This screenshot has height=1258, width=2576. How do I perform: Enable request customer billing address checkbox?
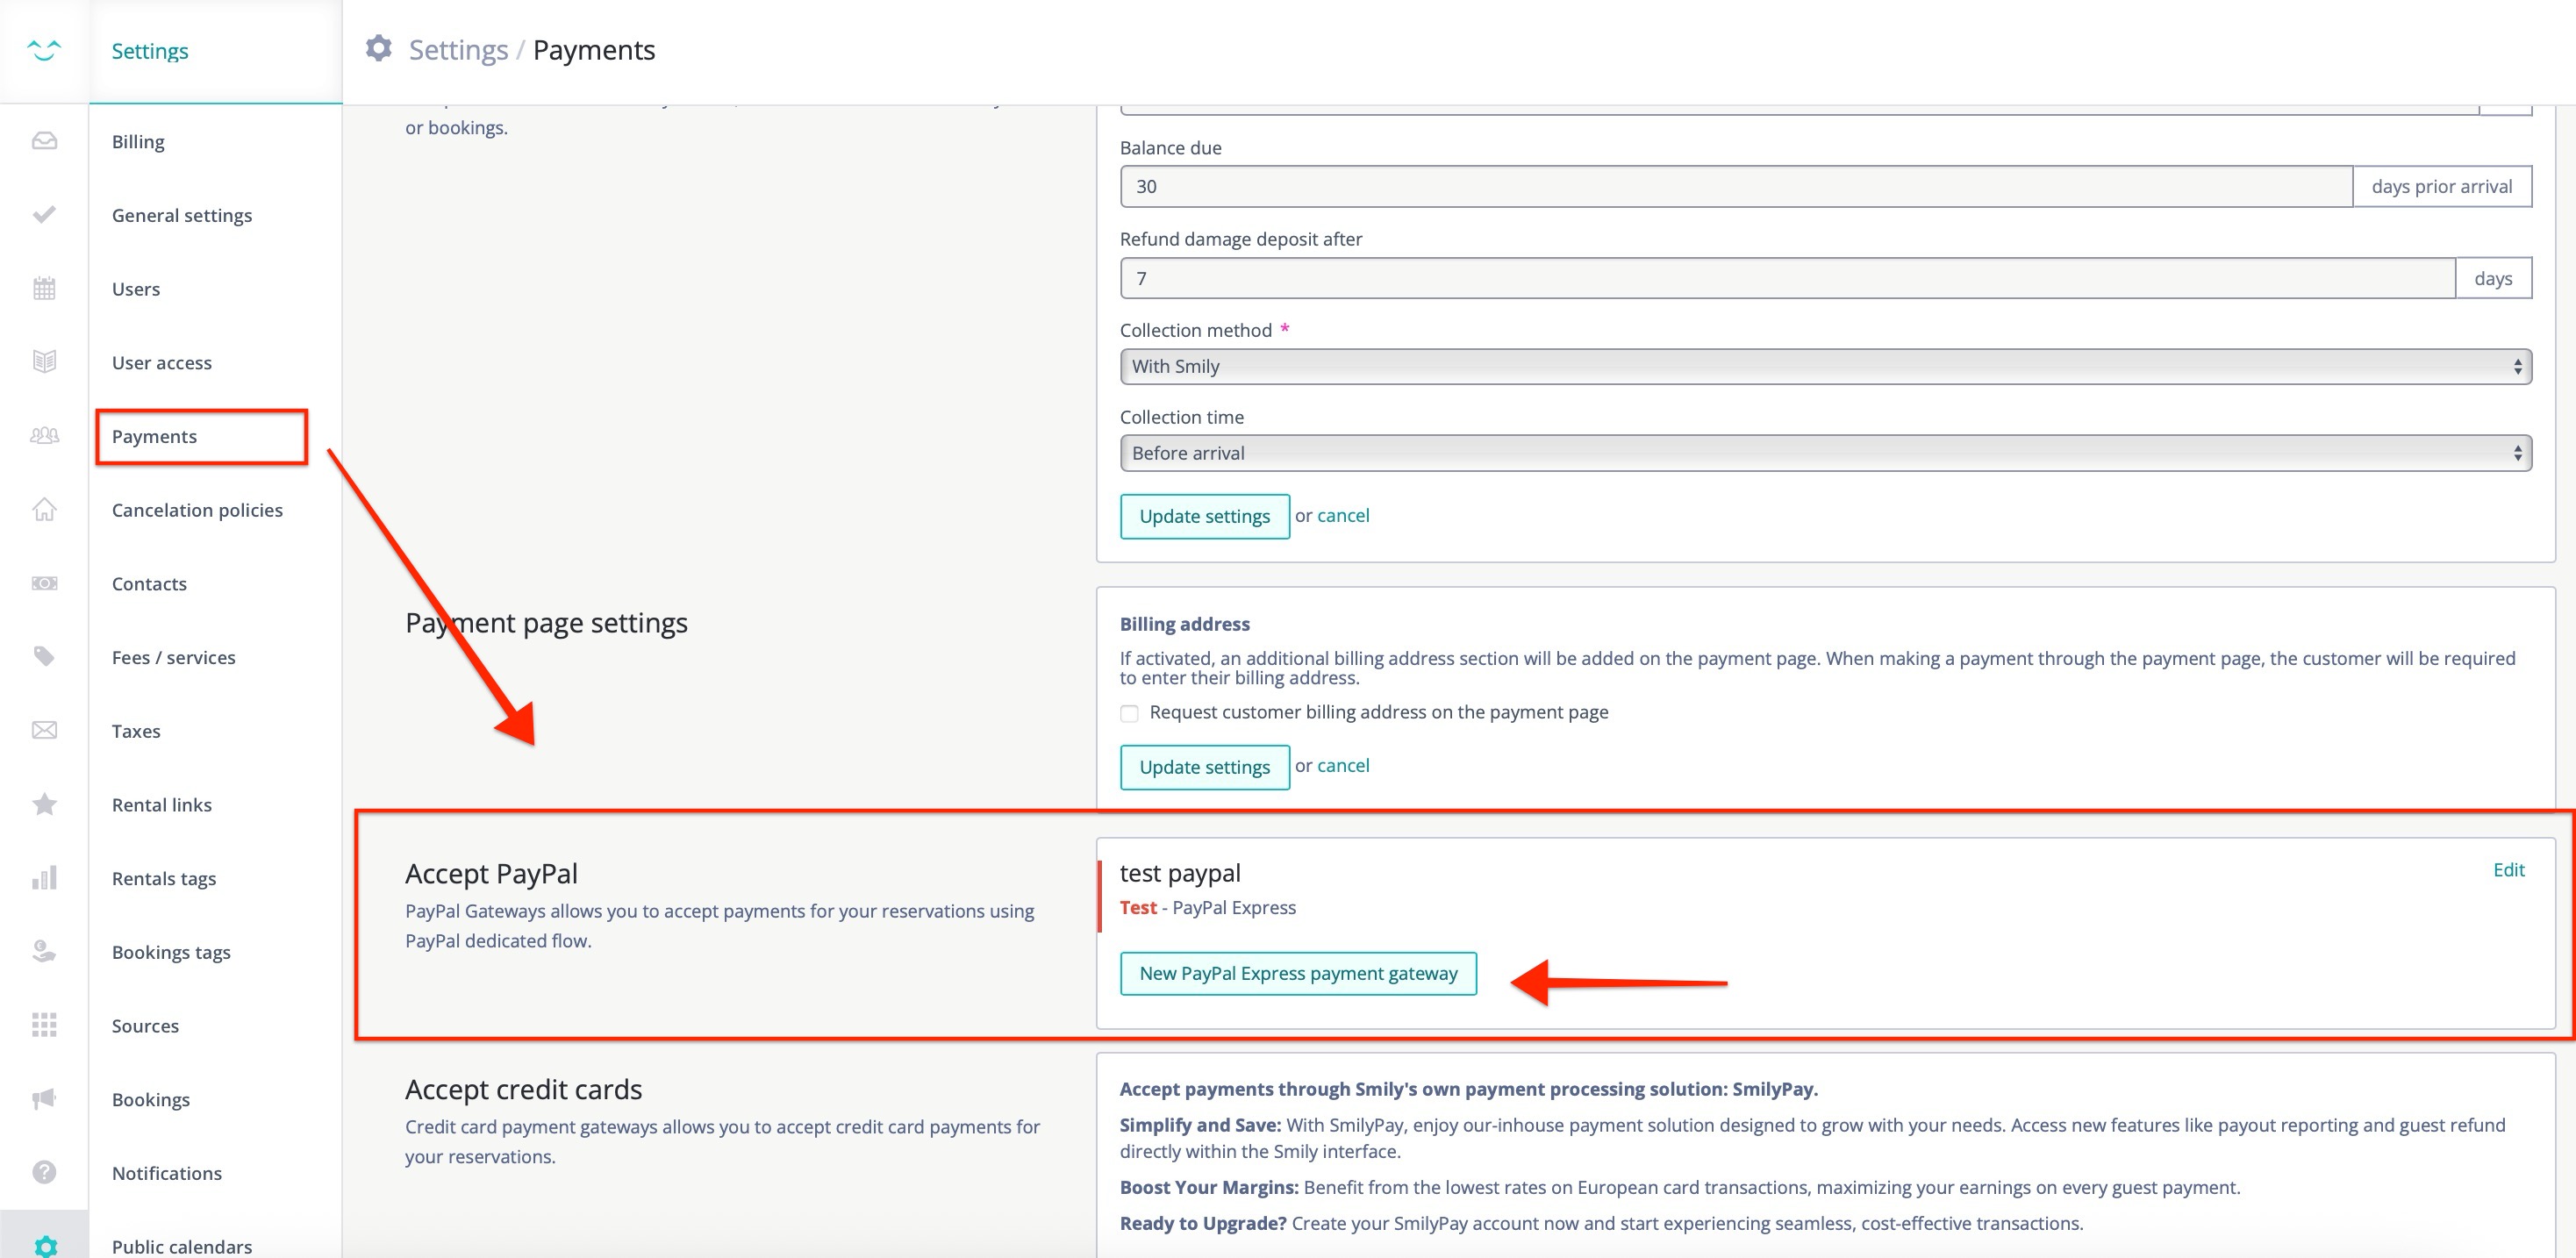[x=1129, y=713]
